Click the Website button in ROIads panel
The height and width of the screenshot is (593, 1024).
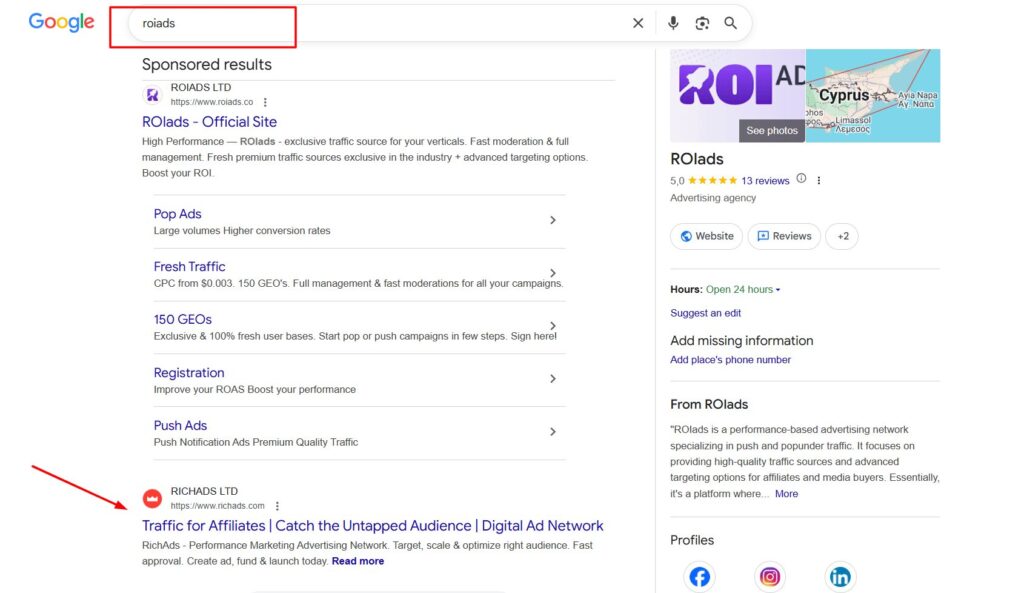(707, 236)
